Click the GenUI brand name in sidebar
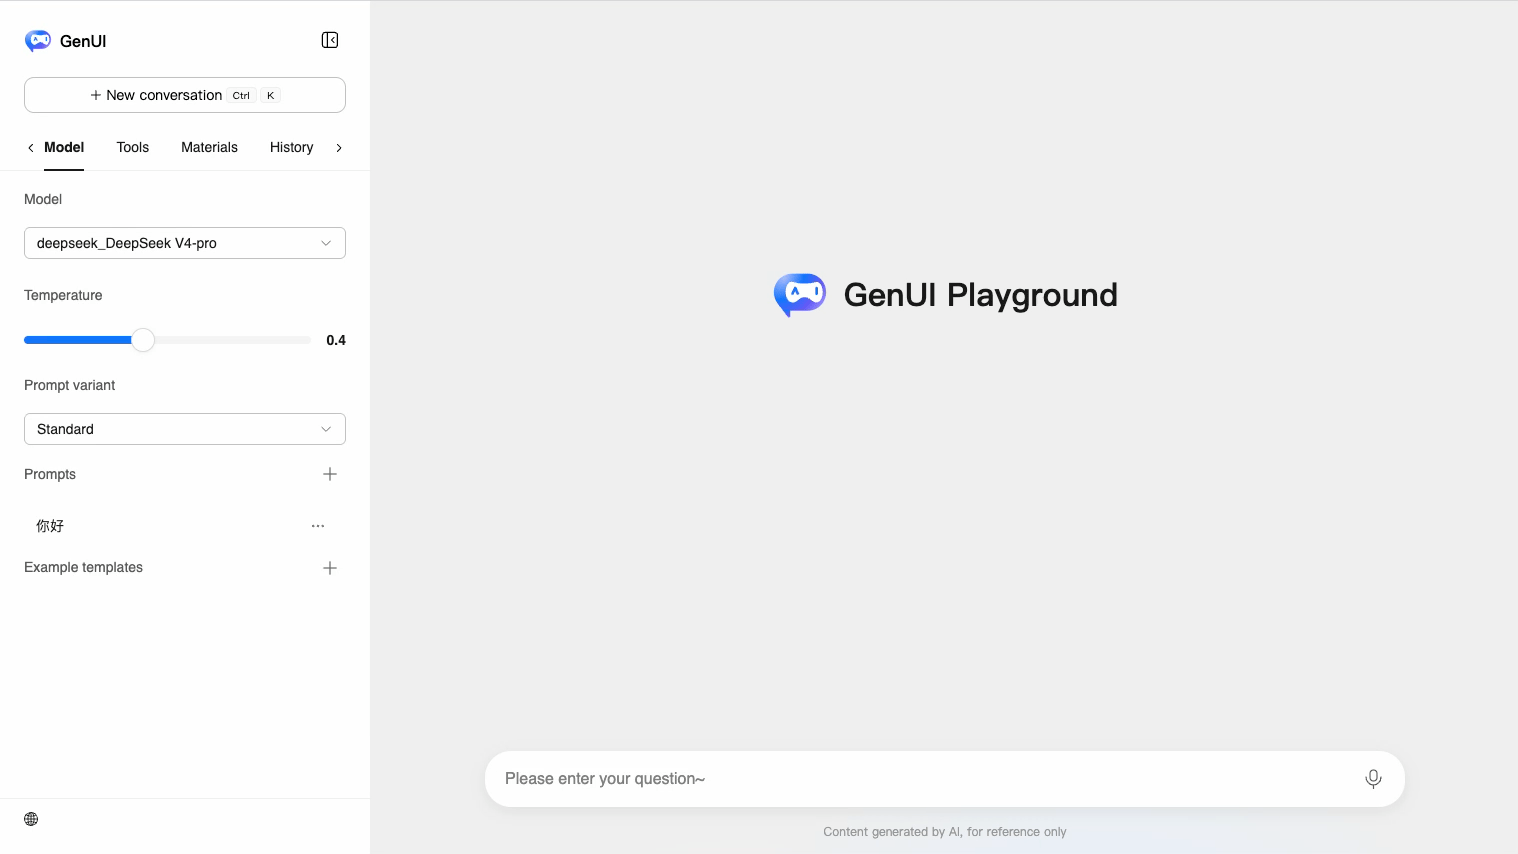Viewport: 1518px width, 854px height. click(83, 41)
